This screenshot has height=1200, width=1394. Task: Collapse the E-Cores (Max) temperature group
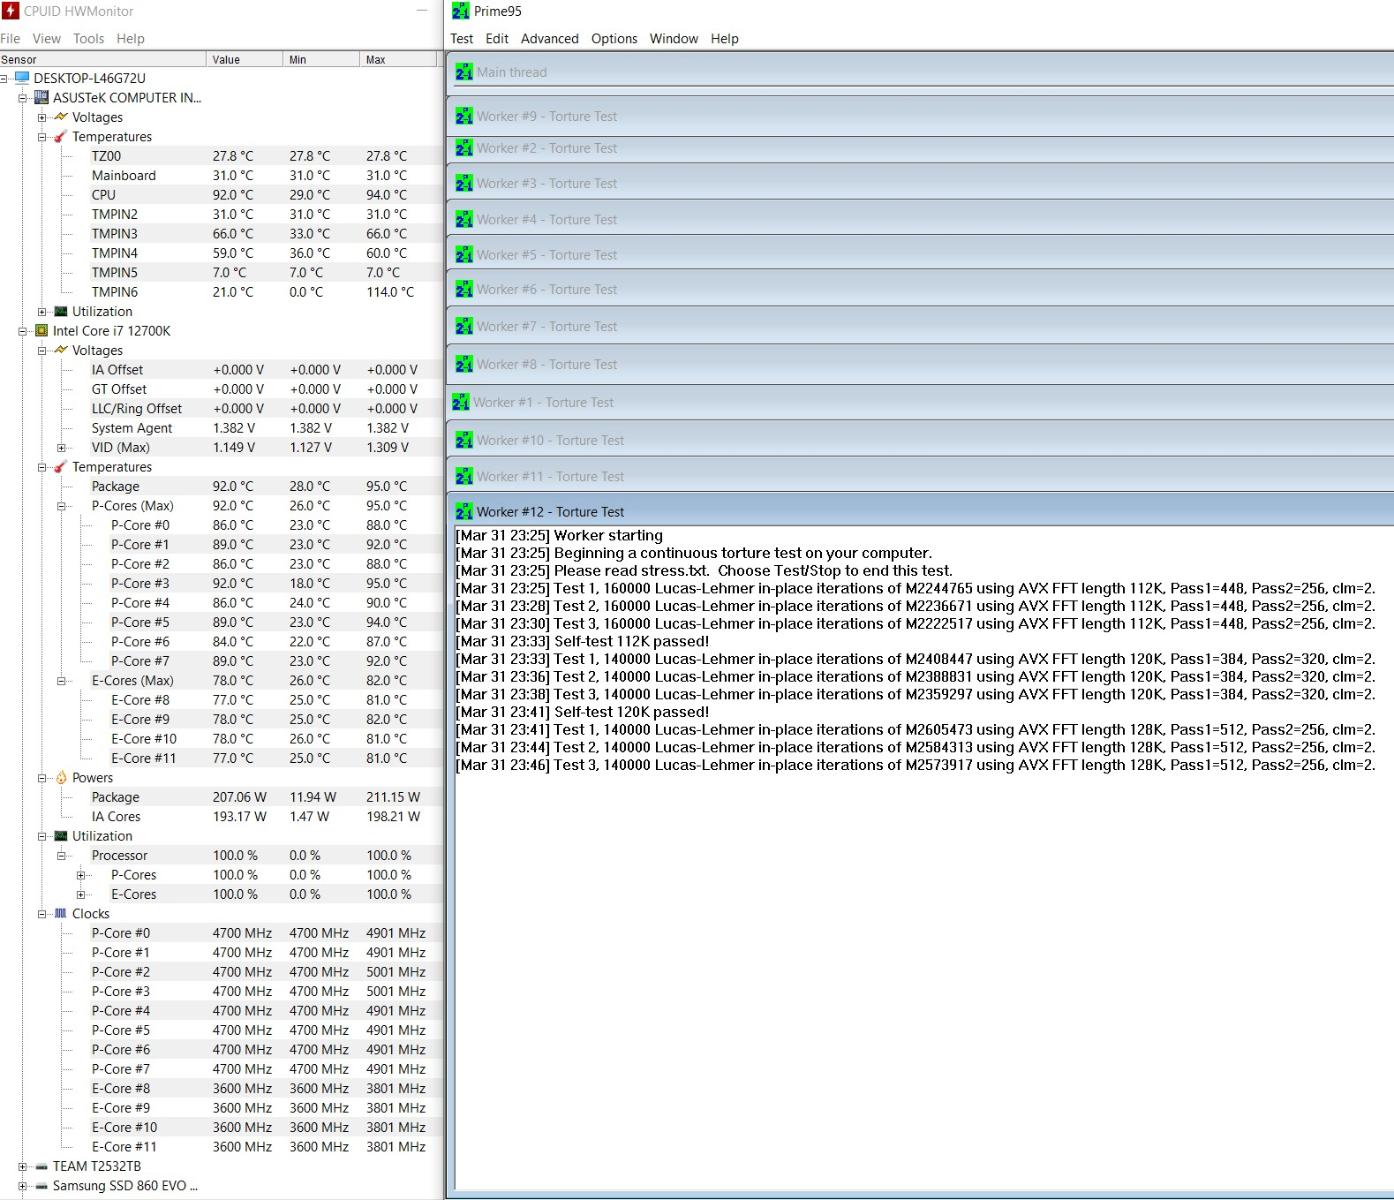[x=61, y=681]
